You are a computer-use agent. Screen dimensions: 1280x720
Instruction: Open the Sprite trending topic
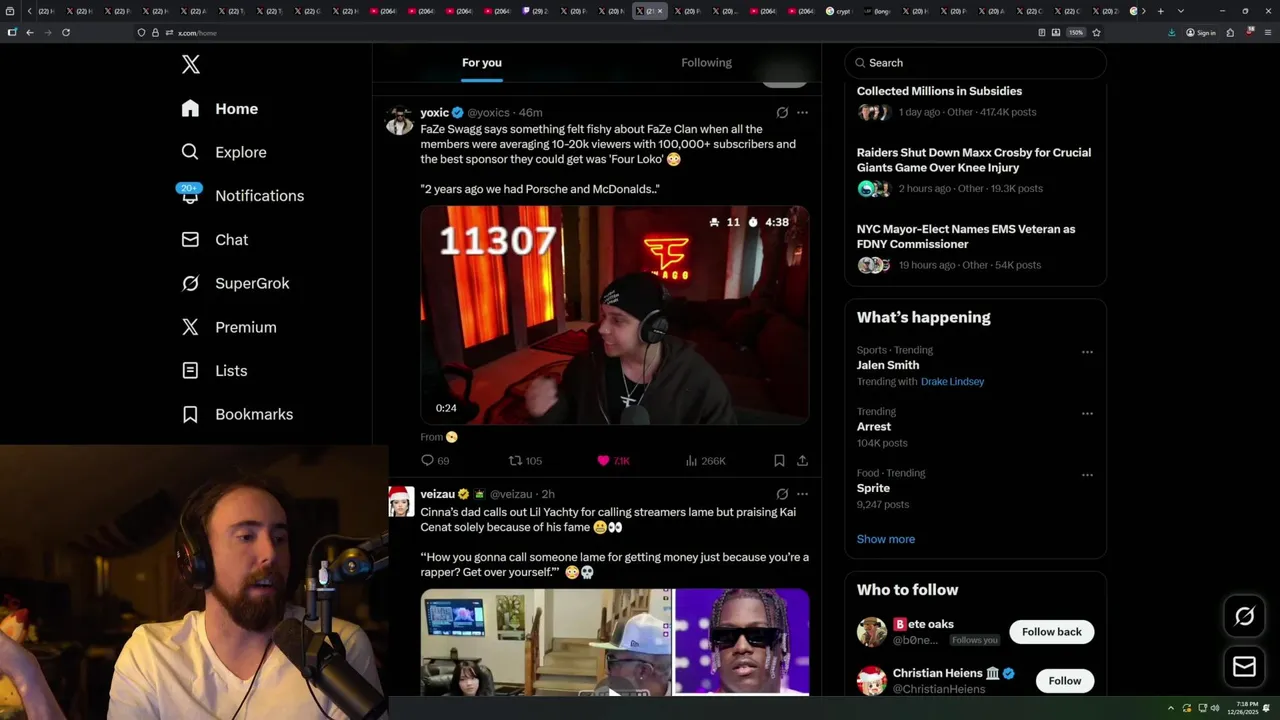873,489
